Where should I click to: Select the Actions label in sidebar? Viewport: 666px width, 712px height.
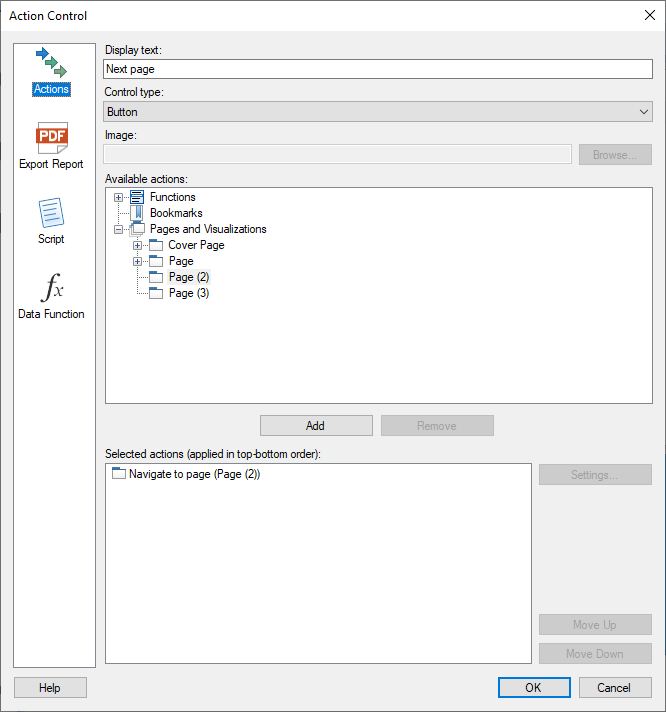pos(51,89)
